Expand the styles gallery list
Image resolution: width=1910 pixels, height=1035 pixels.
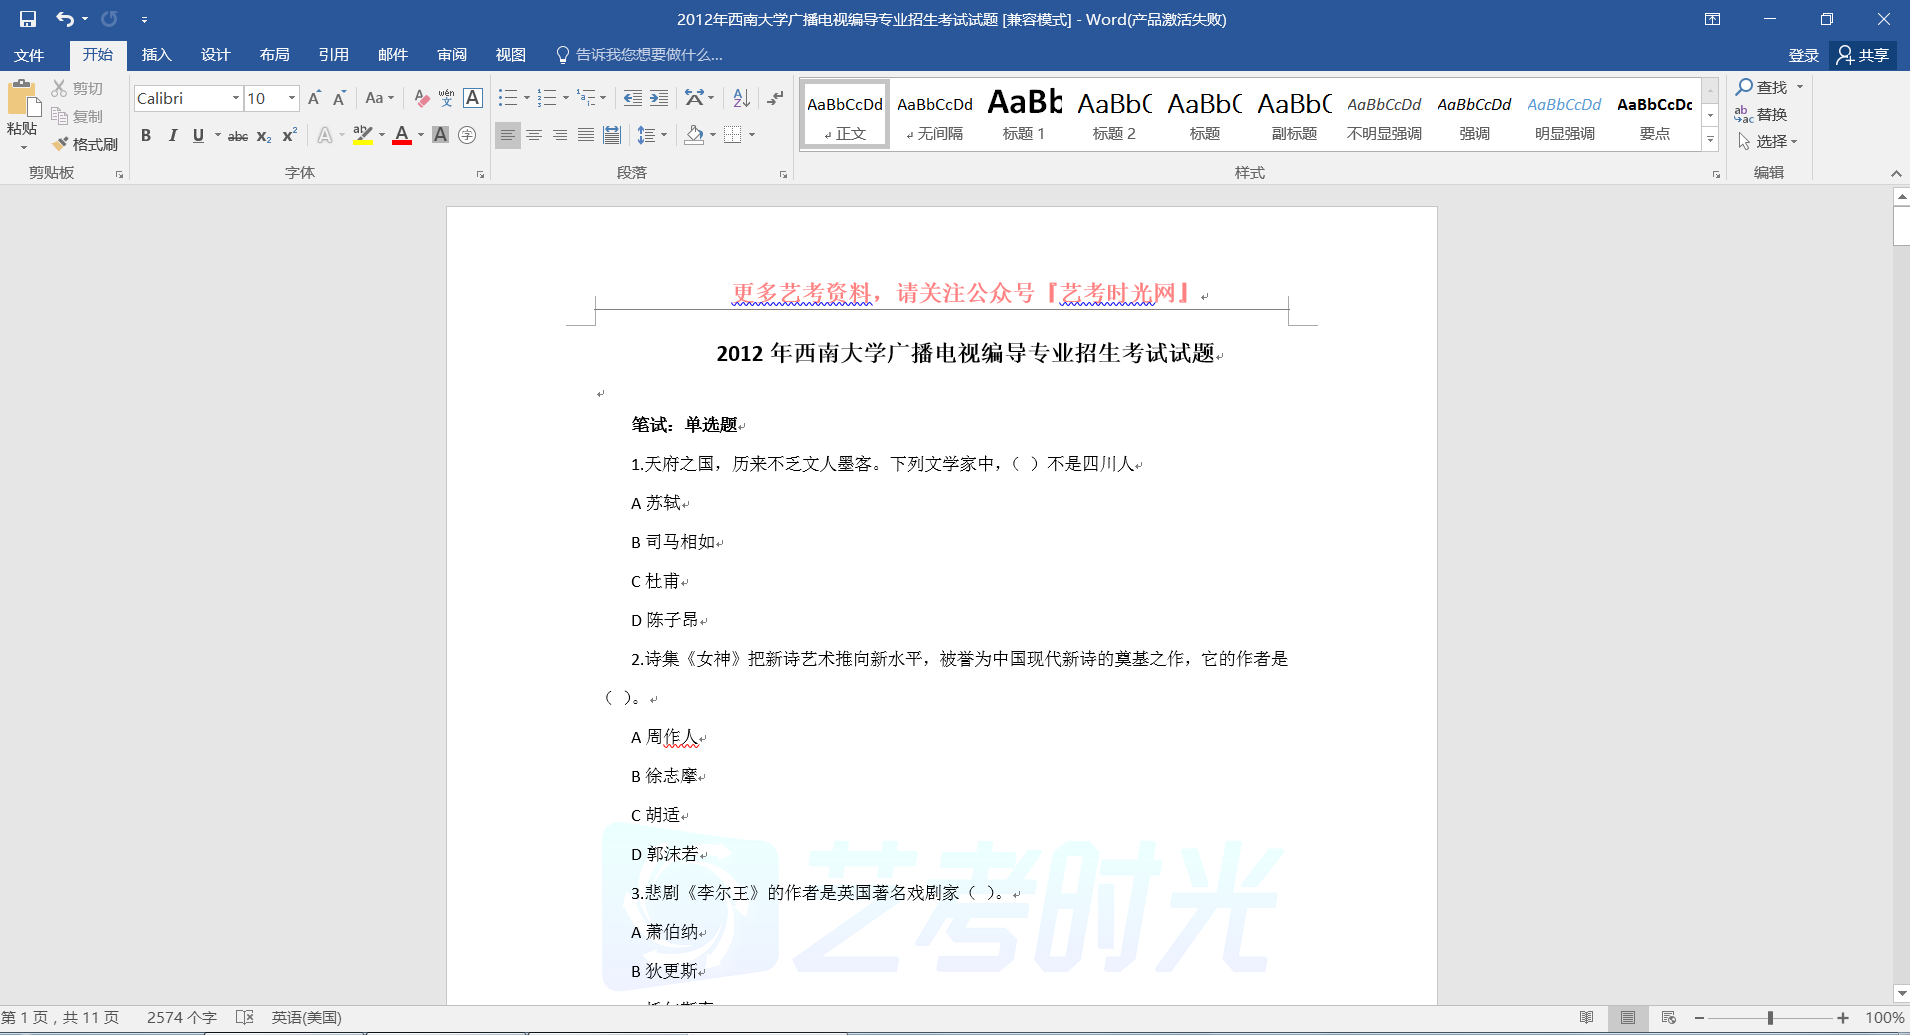pyautogui.click(x=1710, y=141)
